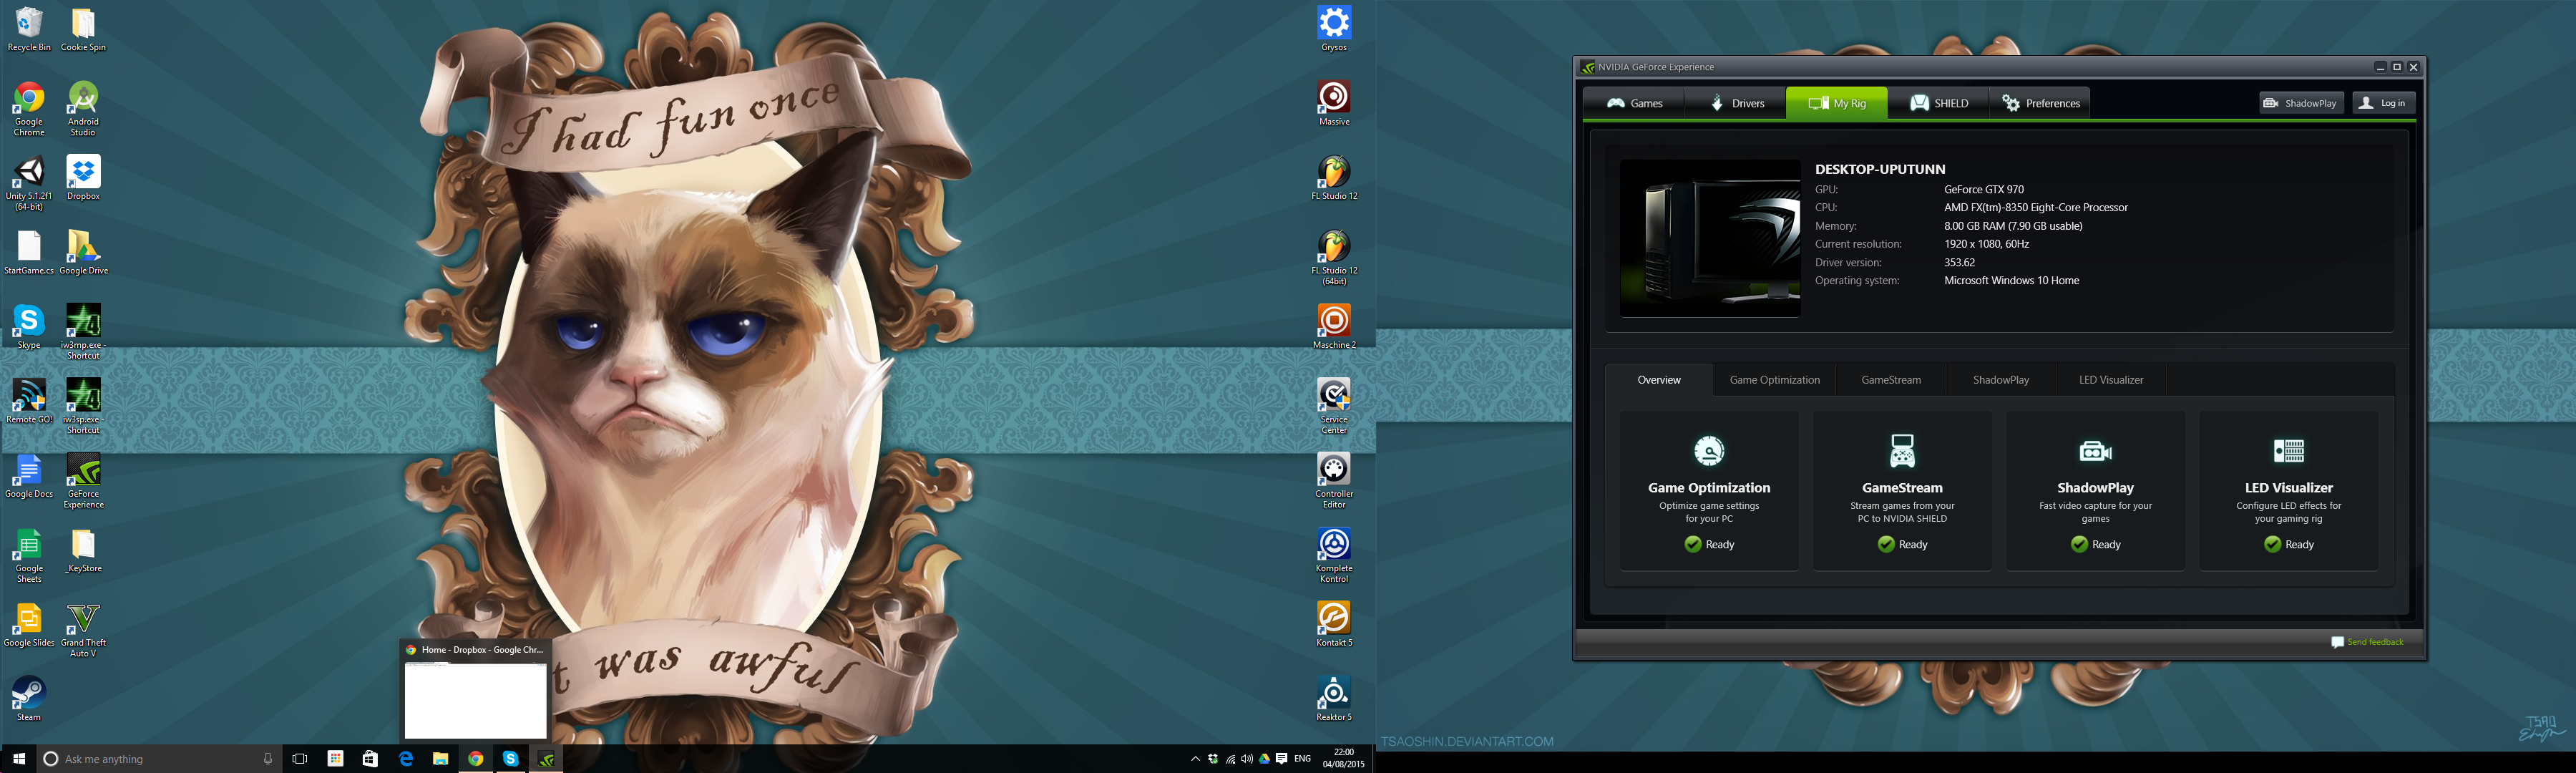Switch to the Drivers tab
This screenshot has width=2576, height=773.
(1736, 103)
